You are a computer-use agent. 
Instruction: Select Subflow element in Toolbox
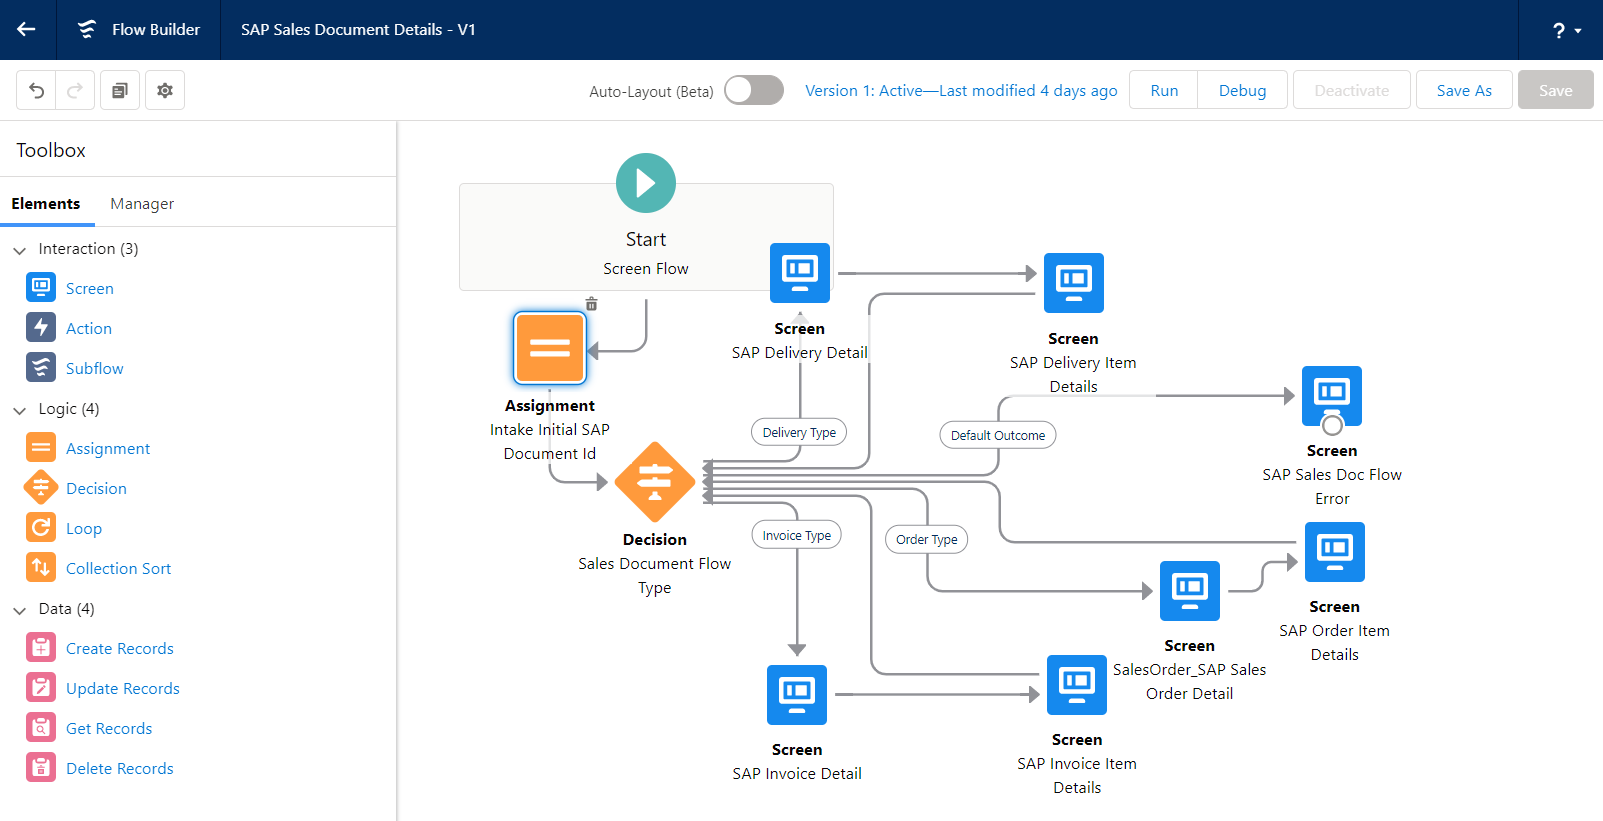[75, 368]
